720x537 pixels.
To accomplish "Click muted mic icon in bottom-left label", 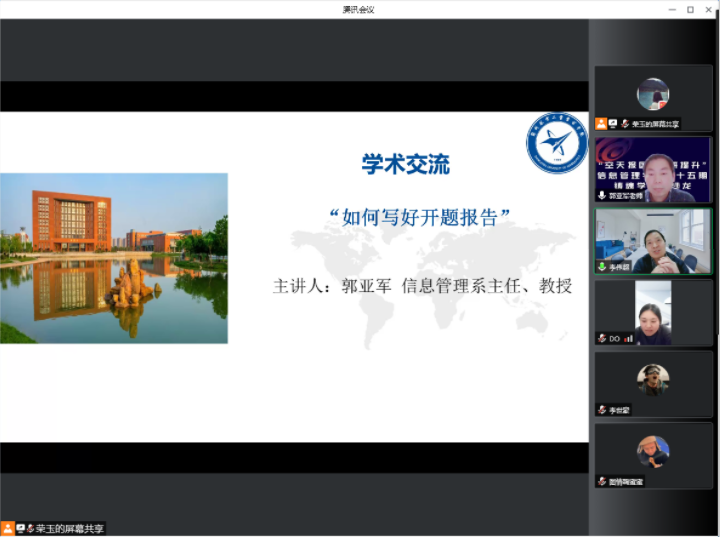I will click(30, 528).
